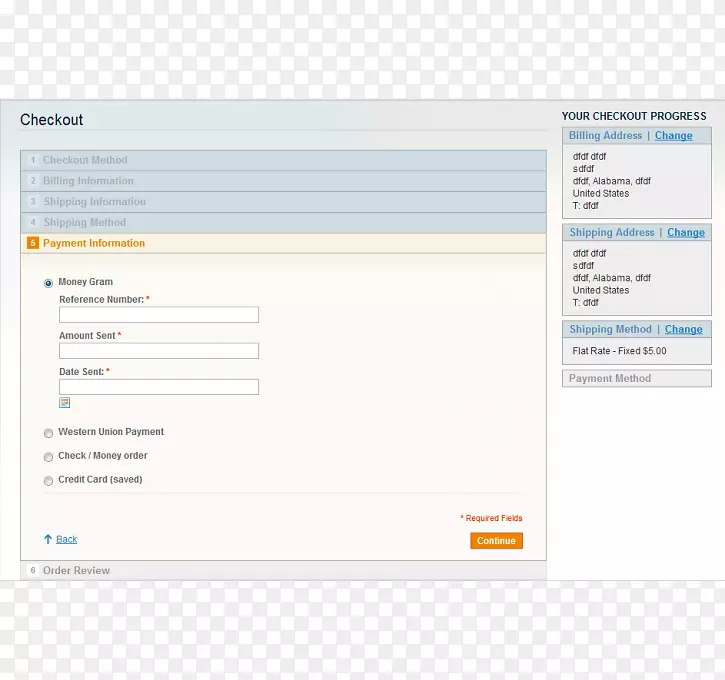Select the Money Gram payment option
The width and height of the screenshot is (725, 680).
[x=48, y=283]
